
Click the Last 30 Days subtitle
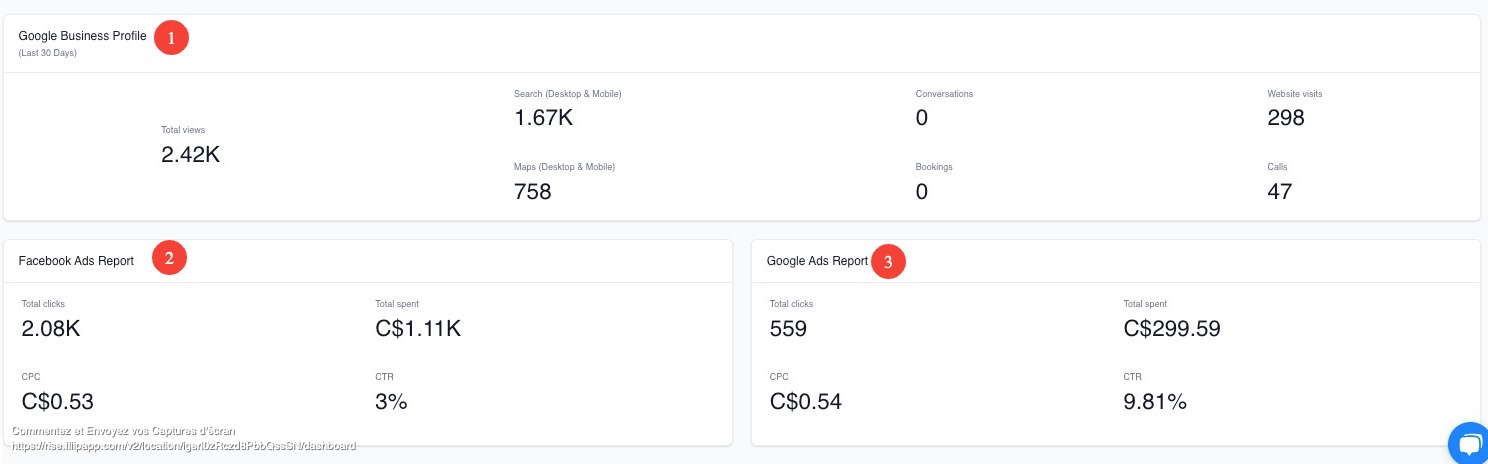pyautogui.click(x=48, y=53)
